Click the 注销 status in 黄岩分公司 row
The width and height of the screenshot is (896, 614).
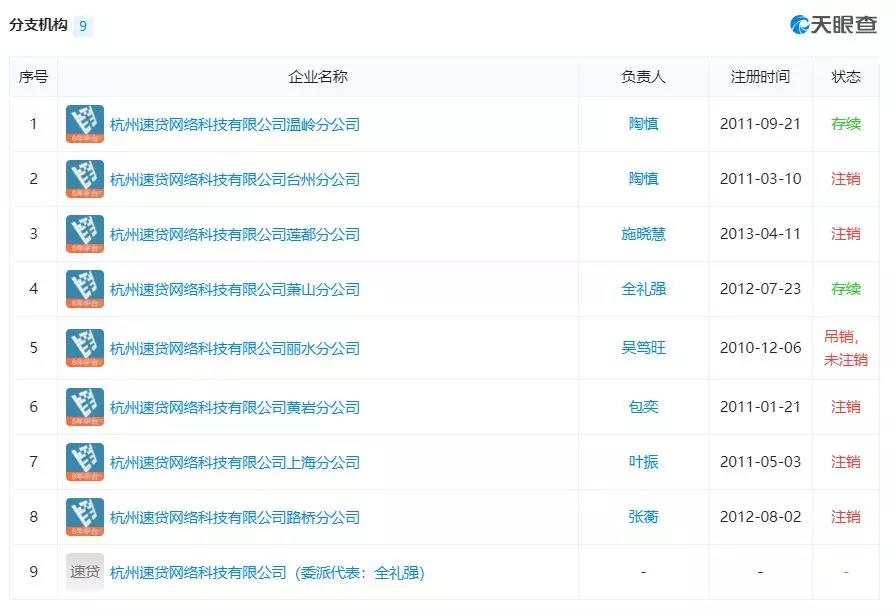(846, 407)
